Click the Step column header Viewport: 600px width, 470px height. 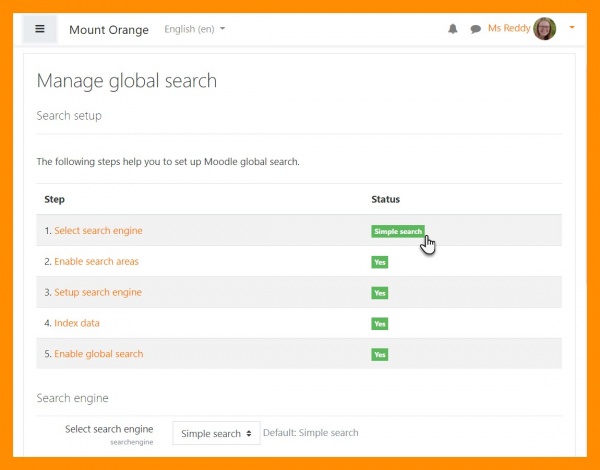[x=54, y=199]
